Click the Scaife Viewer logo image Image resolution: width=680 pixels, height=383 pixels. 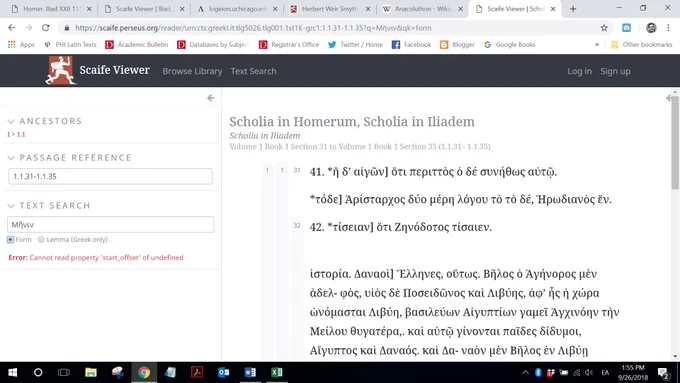[x=61, y=70]
